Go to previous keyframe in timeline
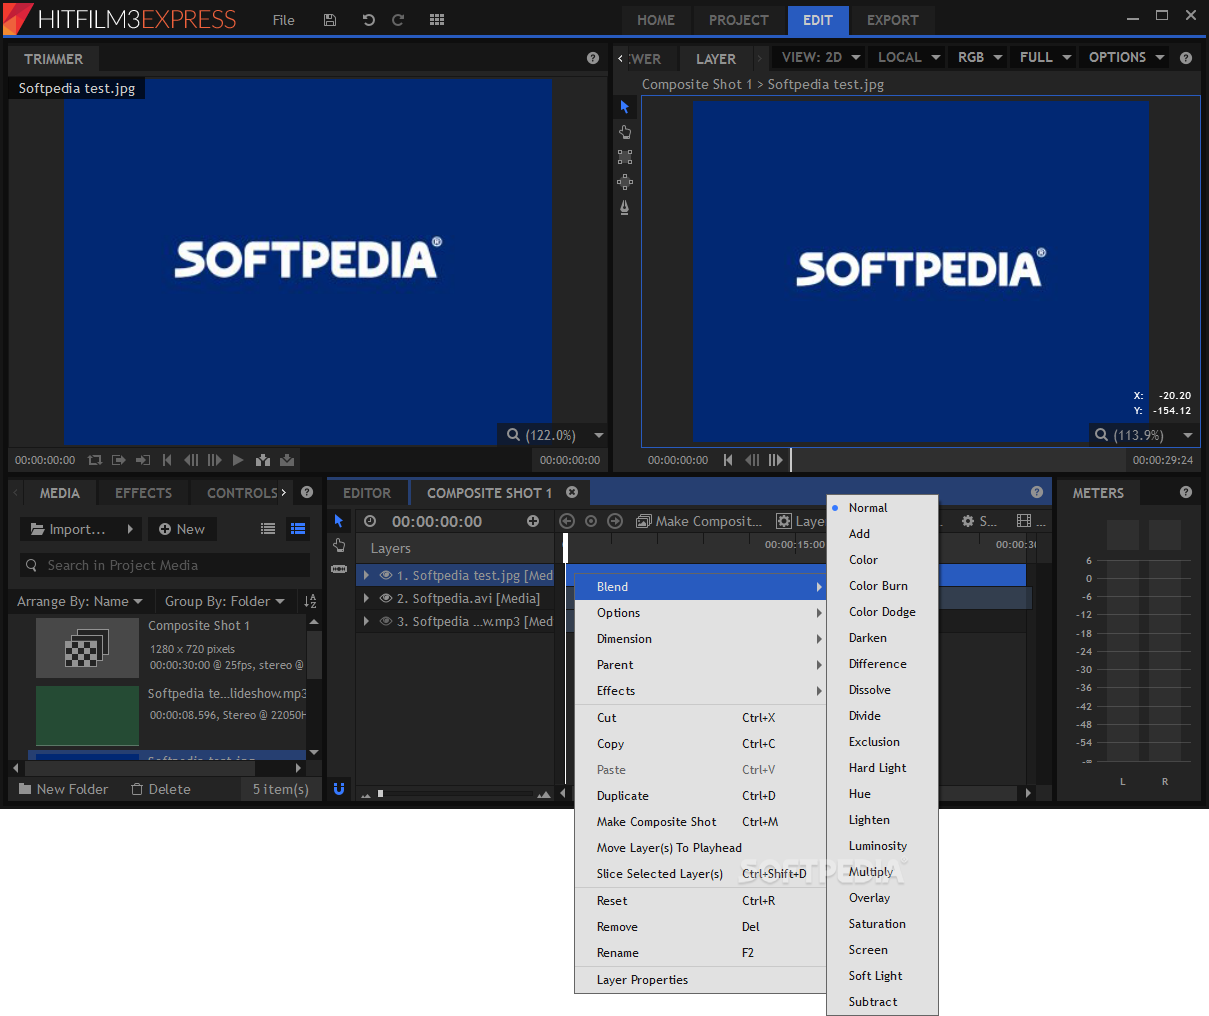 click(x=567, y=521)
